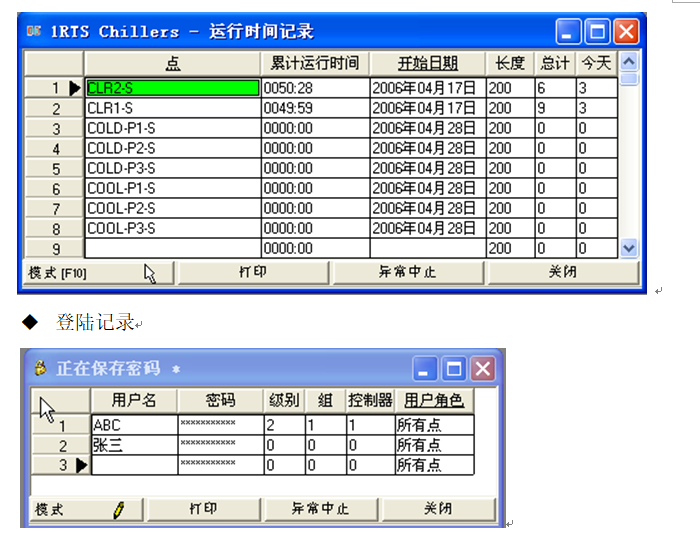The height and width of the screenshot is (540, 700).
Task: Click 打印 button in Chillers window
Action: [x=253, y=273]
